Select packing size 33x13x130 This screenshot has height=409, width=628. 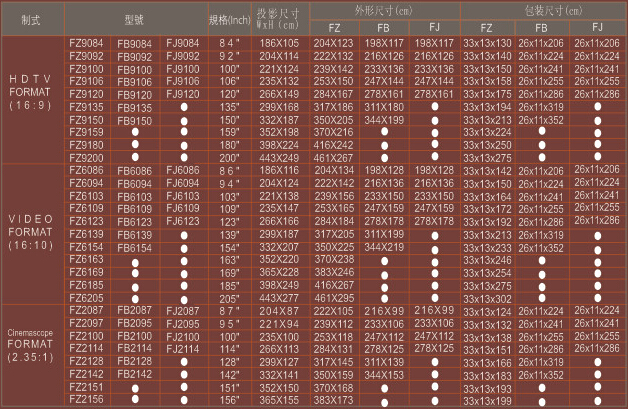(x=487, y=43)
